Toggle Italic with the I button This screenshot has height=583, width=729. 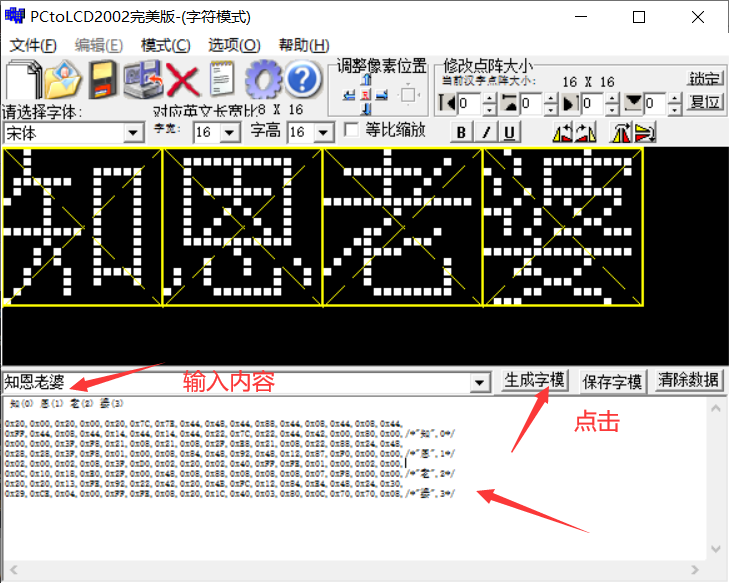click(486, 132)
